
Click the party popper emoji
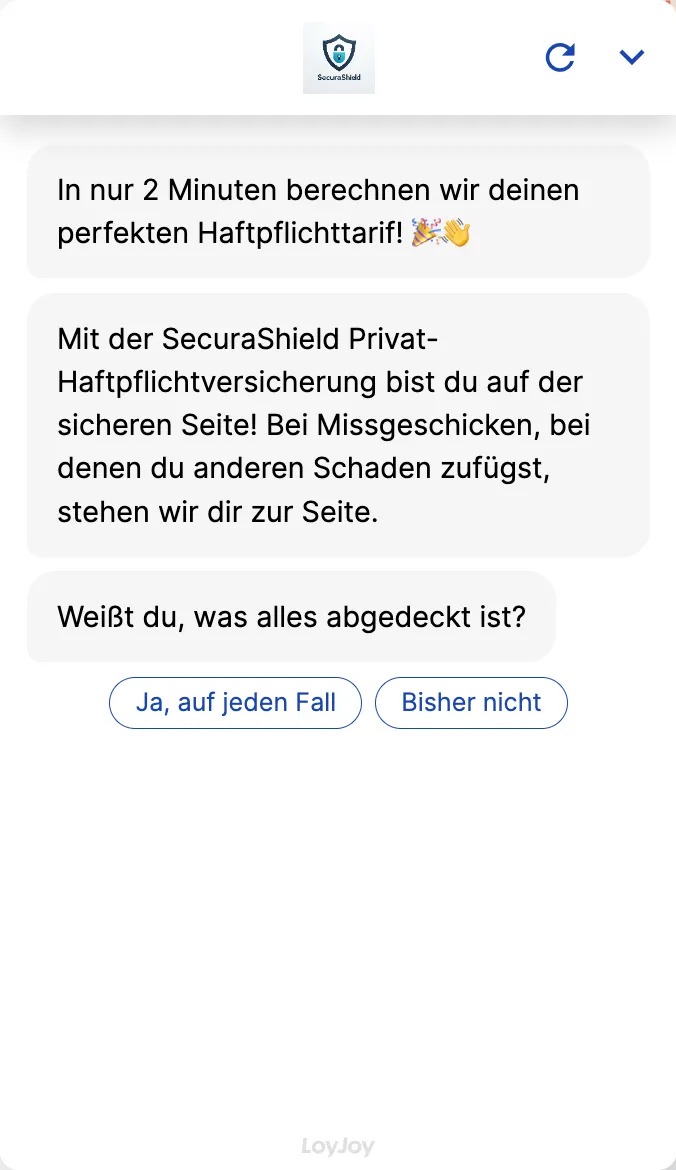tap(427, 233)
